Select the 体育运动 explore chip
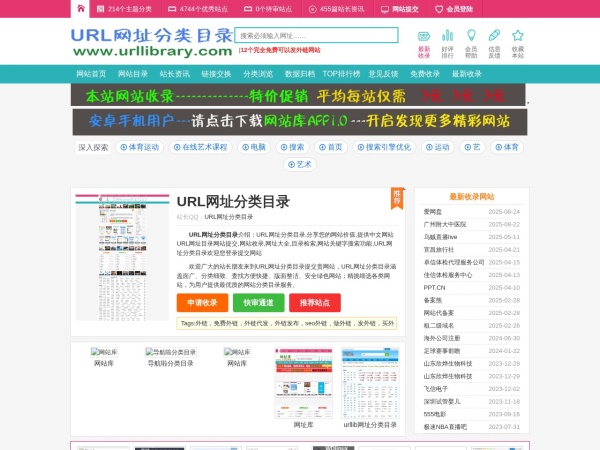 [140, 147]
